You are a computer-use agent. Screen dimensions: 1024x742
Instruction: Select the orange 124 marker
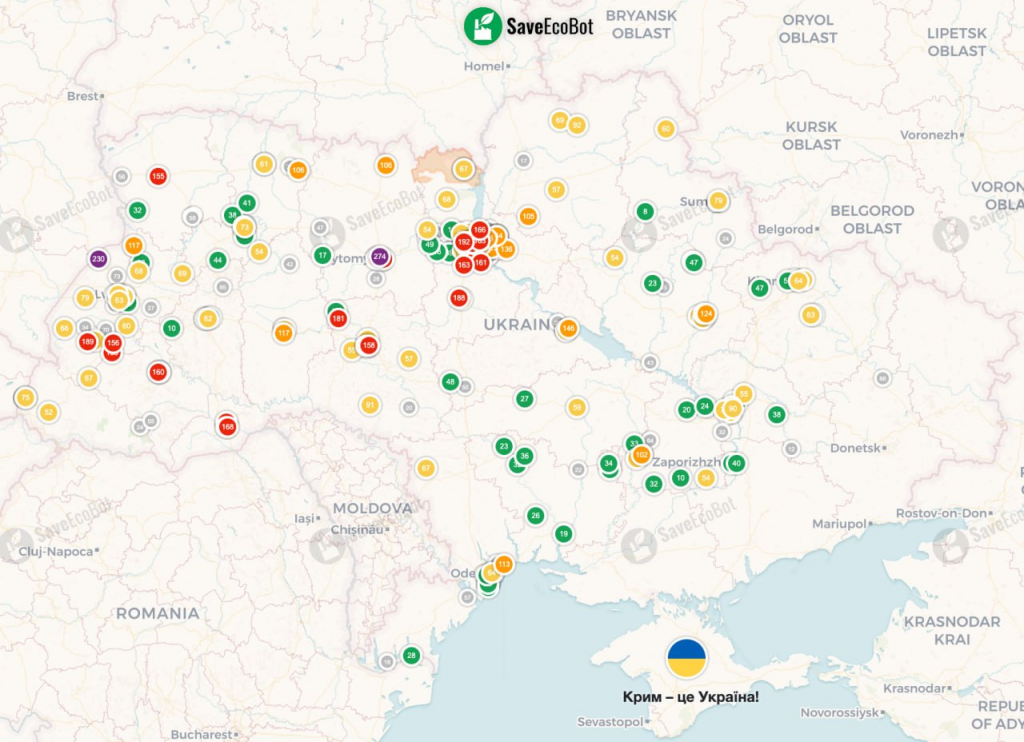705,314
